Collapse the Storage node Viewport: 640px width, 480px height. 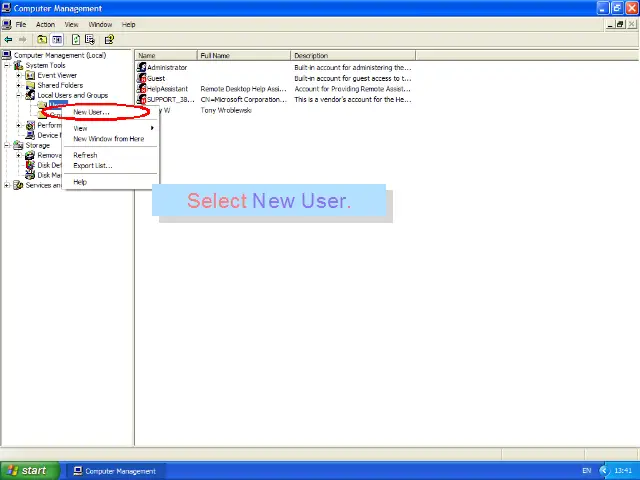[x=7, y=145]
